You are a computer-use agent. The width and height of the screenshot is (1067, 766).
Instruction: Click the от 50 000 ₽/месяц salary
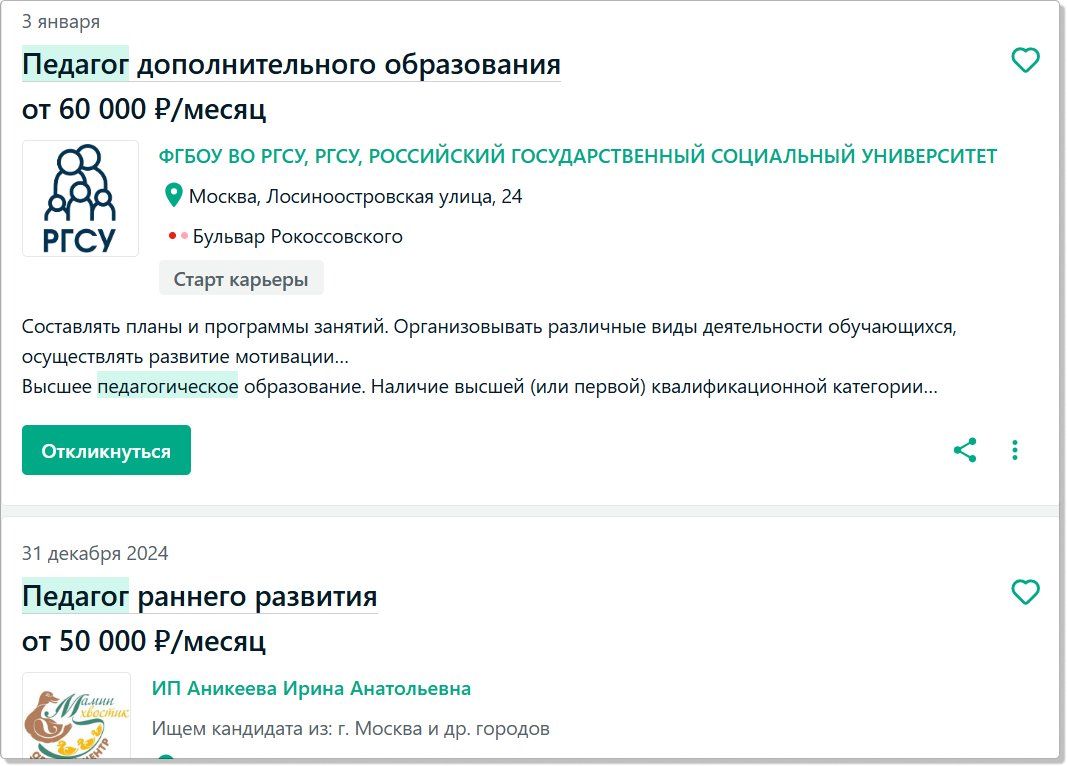click(x=144, y=642)
